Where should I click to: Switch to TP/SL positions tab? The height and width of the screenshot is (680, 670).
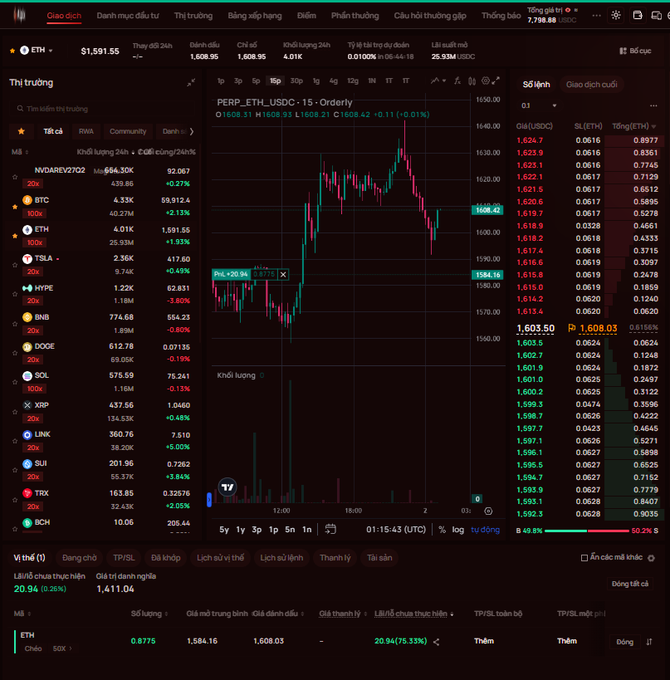(124, 558)
